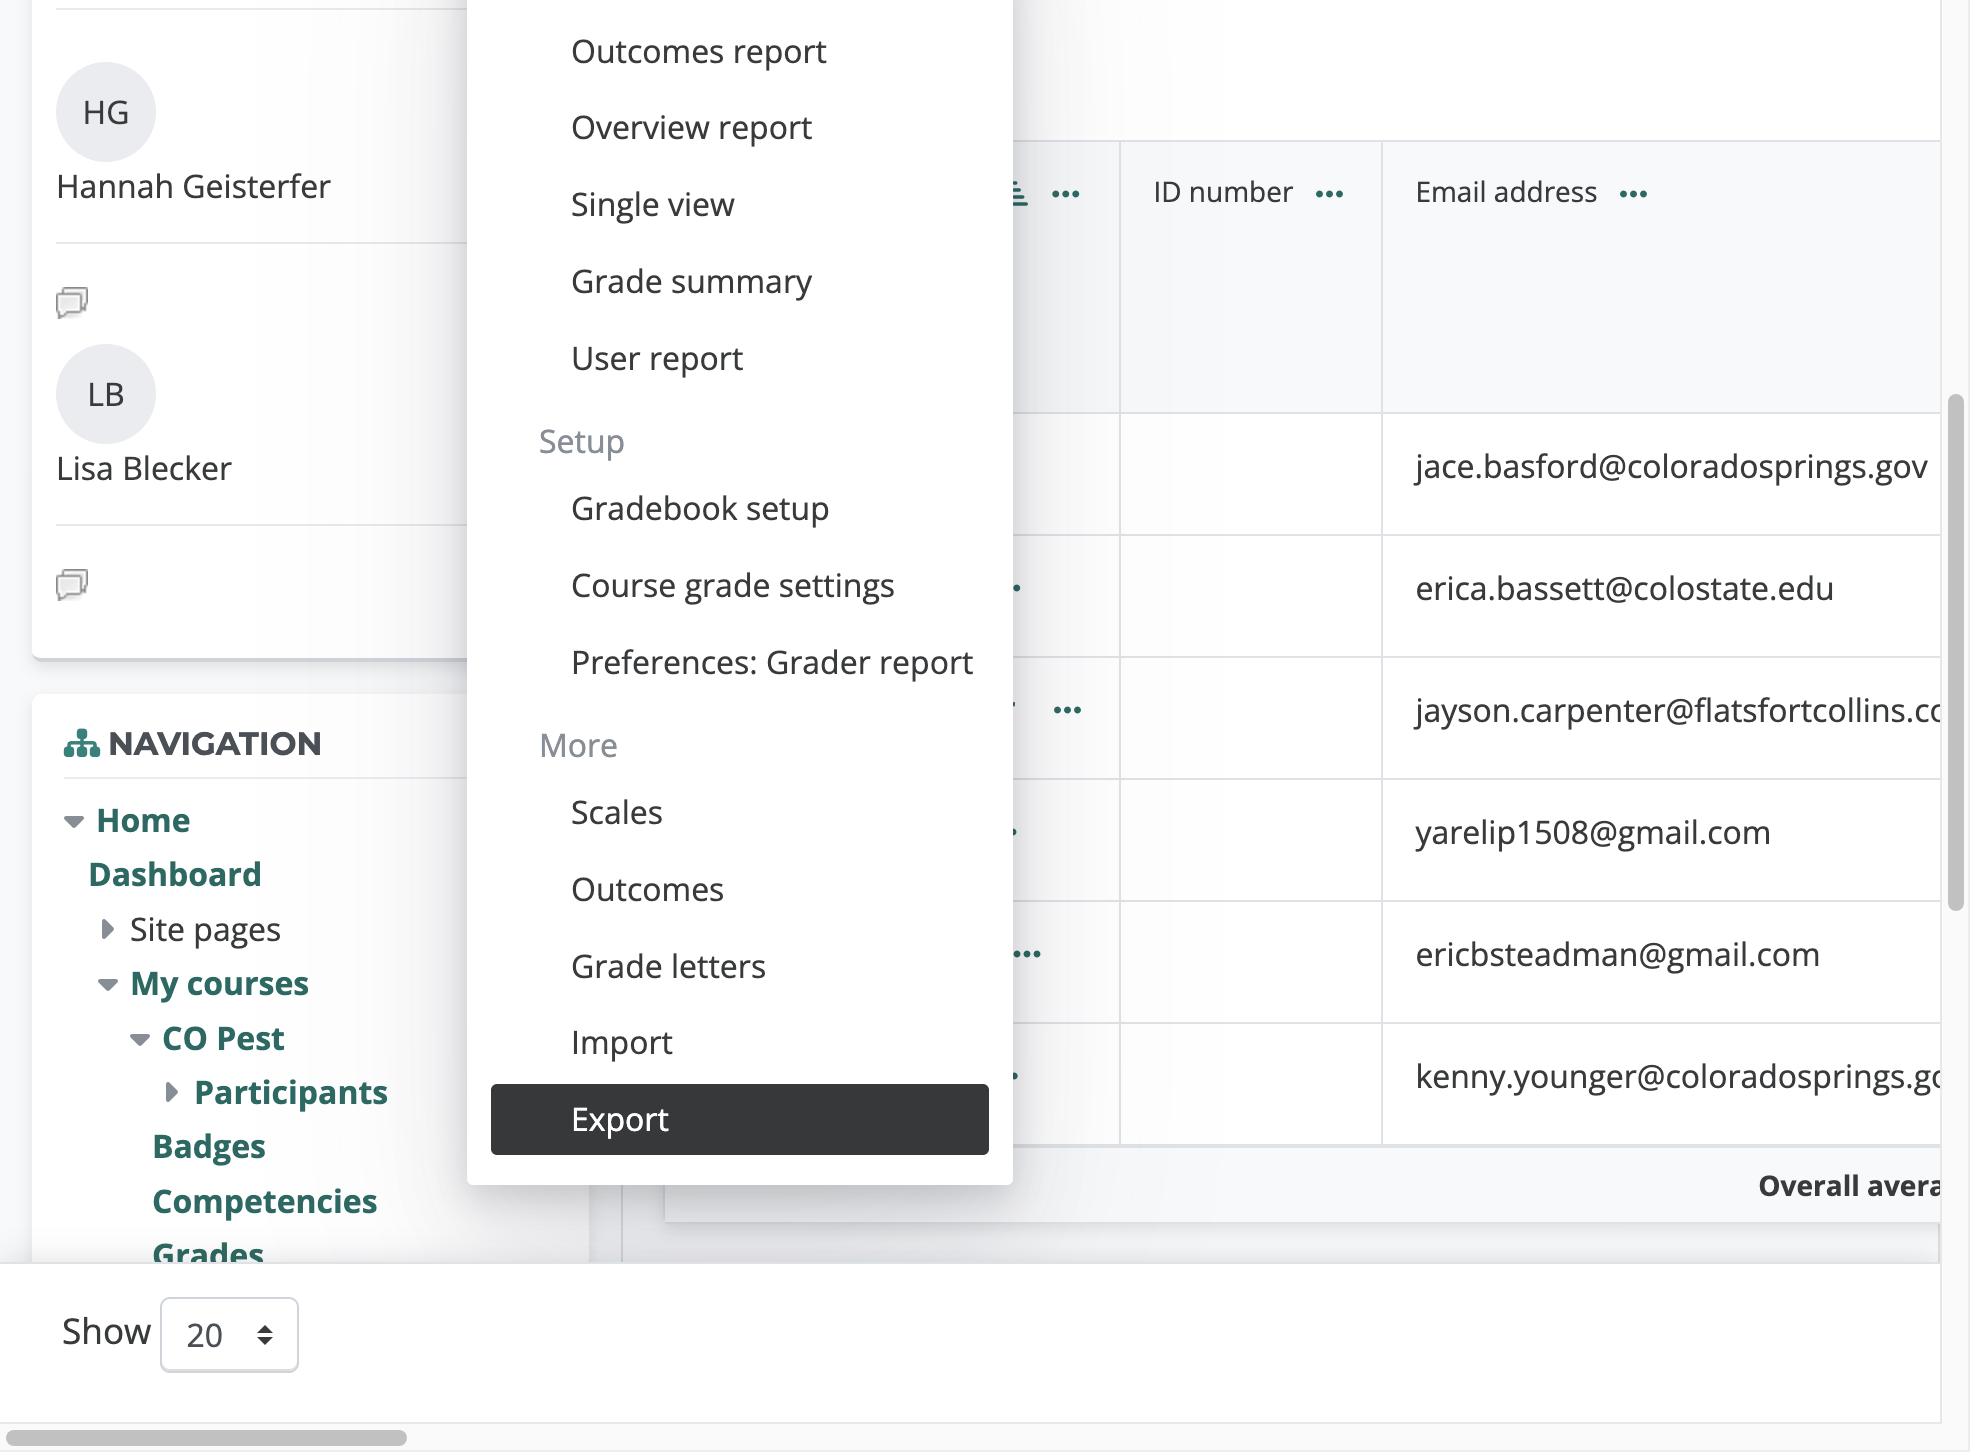Collapse the My courses node

point(108,984)
